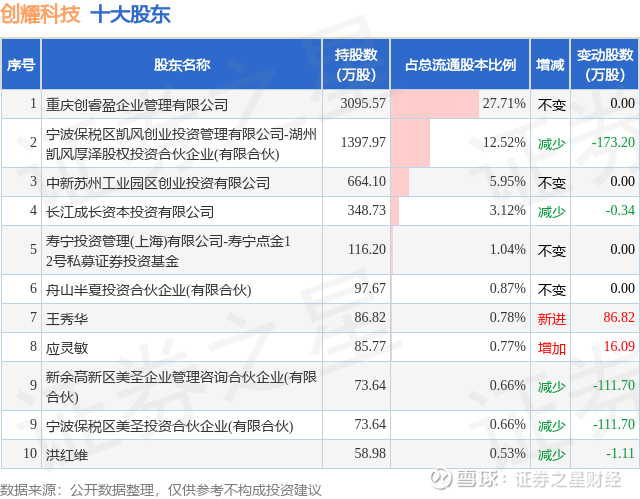Image resolution: width=640 pixels, height=499 pixels.
Task: Select the 增减 column header
Action: click(550, 64)
